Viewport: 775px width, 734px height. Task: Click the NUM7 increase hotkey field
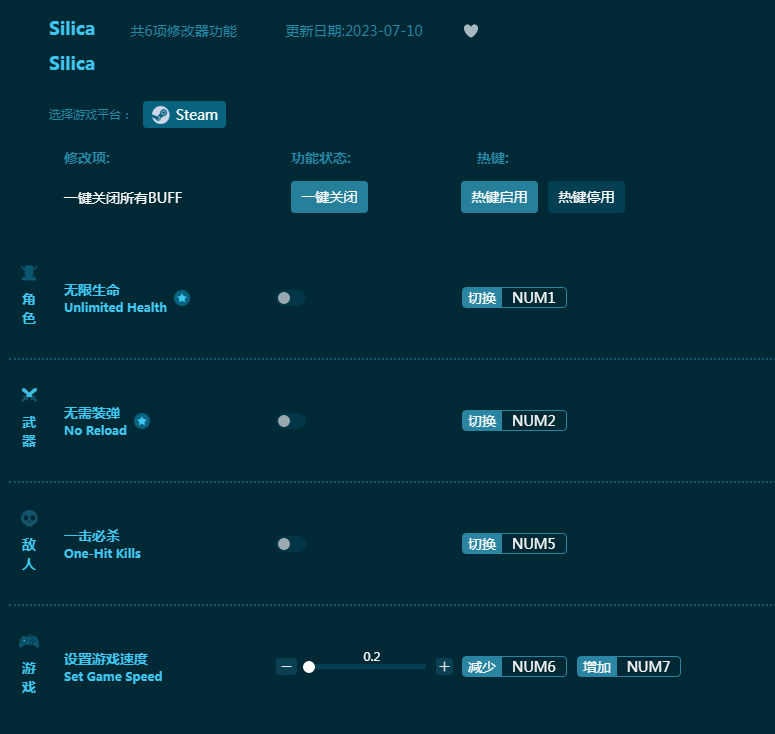pos(648,667)
